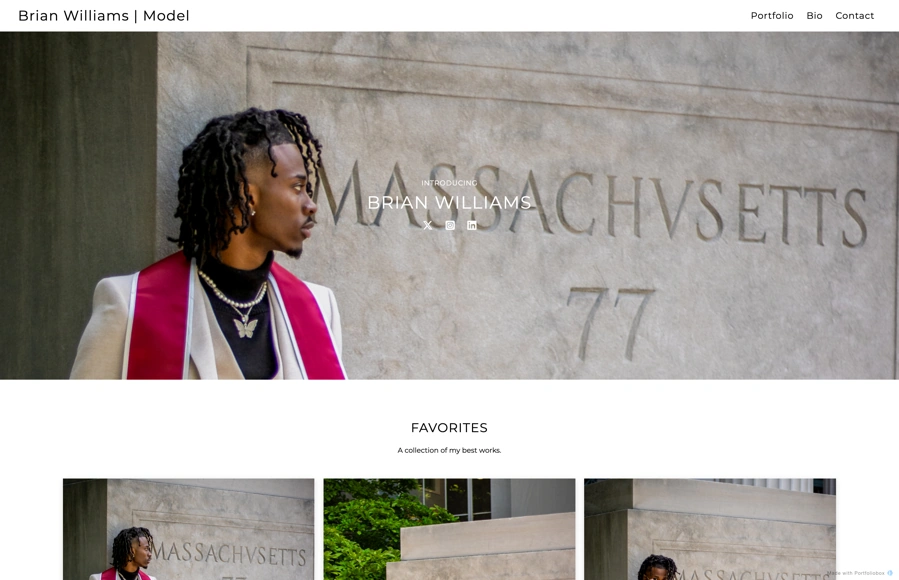
Task: Click the INTRODUCING caption text
Action: pyautogui.click(x=450, y=183)
